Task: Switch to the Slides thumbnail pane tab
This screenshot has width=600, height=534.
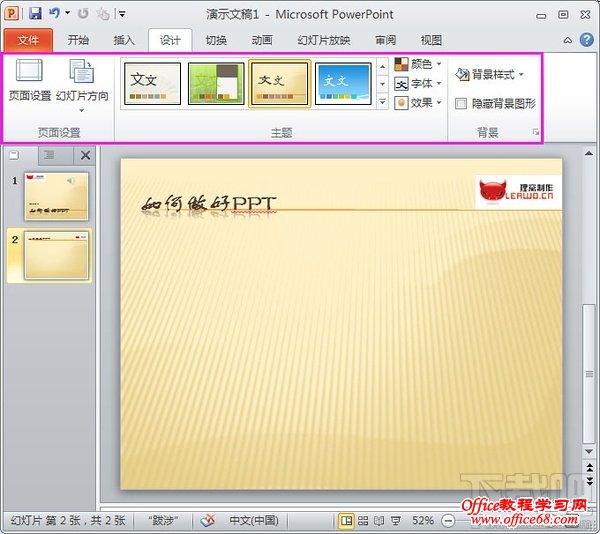Action: (x=14, y=155)
